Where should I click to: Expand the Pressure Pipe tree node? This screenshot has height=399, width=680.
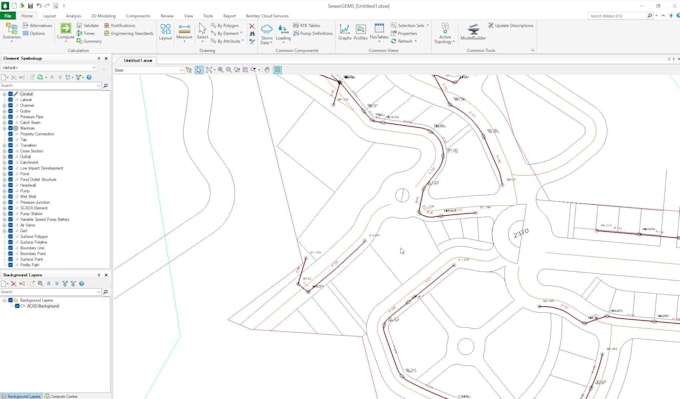[x=4, y=117]
